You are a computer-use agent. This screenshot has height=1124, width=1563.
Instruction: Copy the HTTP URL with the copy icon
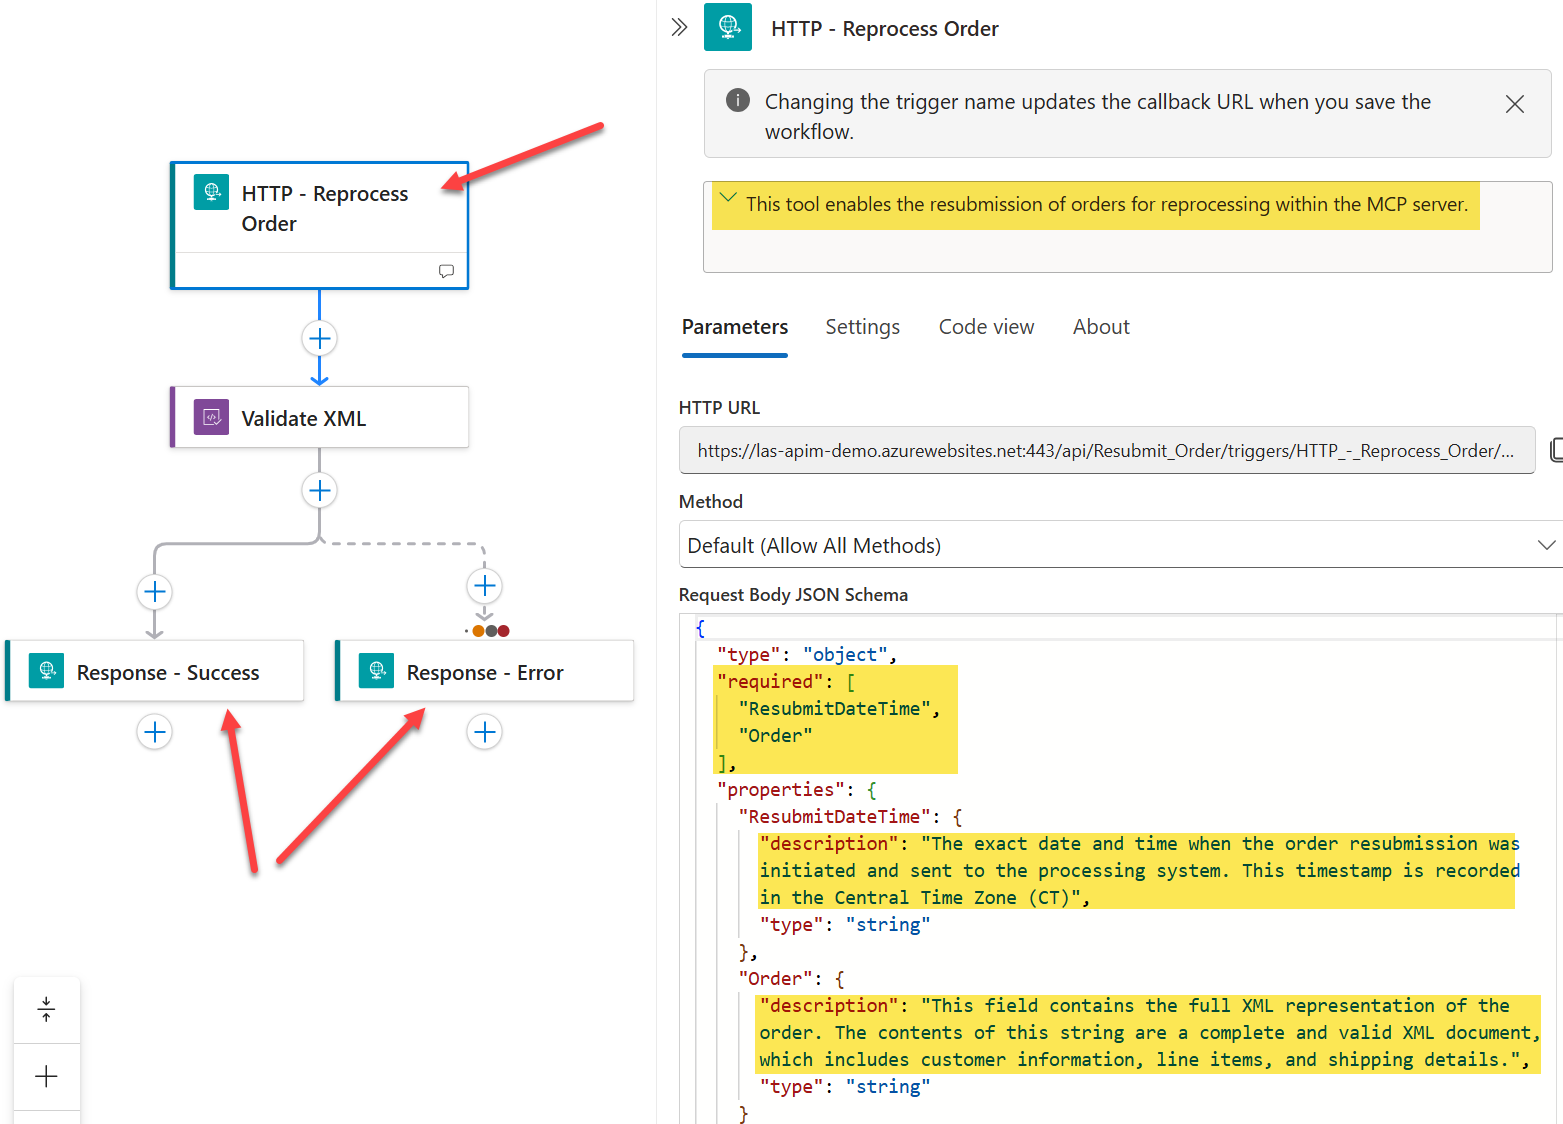(1556, 450)
